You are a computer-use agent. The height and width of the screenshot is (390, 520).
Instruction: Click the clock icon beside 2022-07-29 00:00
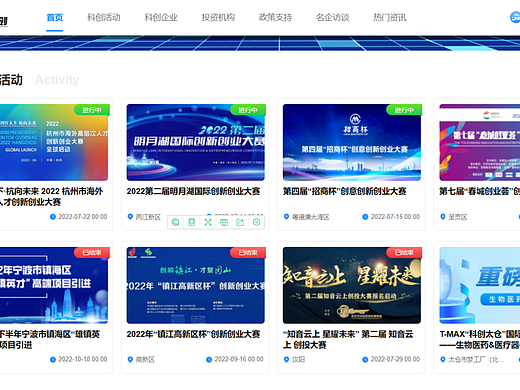pyautogui.click(x=365, y=359)
